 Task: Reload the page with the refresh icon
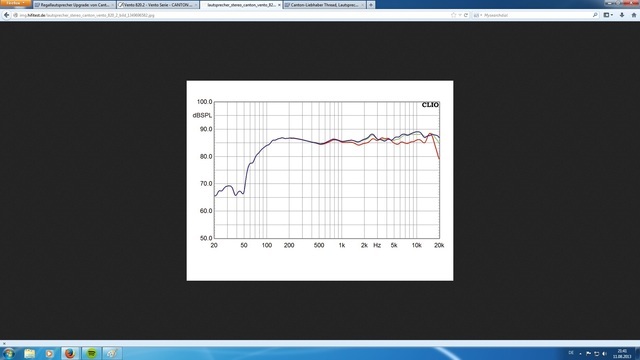point(466,15)
